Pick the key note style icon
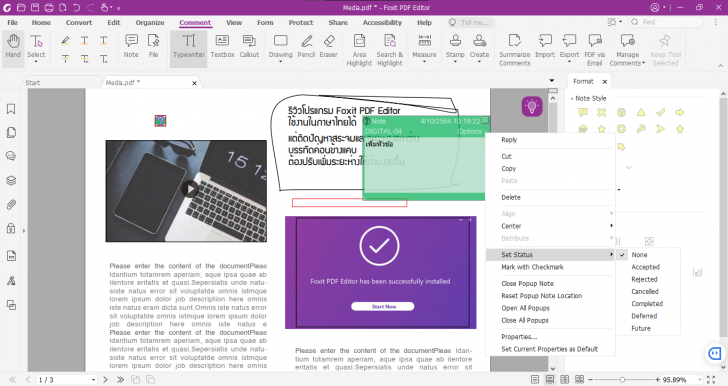The width and height of the screenshot is (728, 386). (641, 129)
